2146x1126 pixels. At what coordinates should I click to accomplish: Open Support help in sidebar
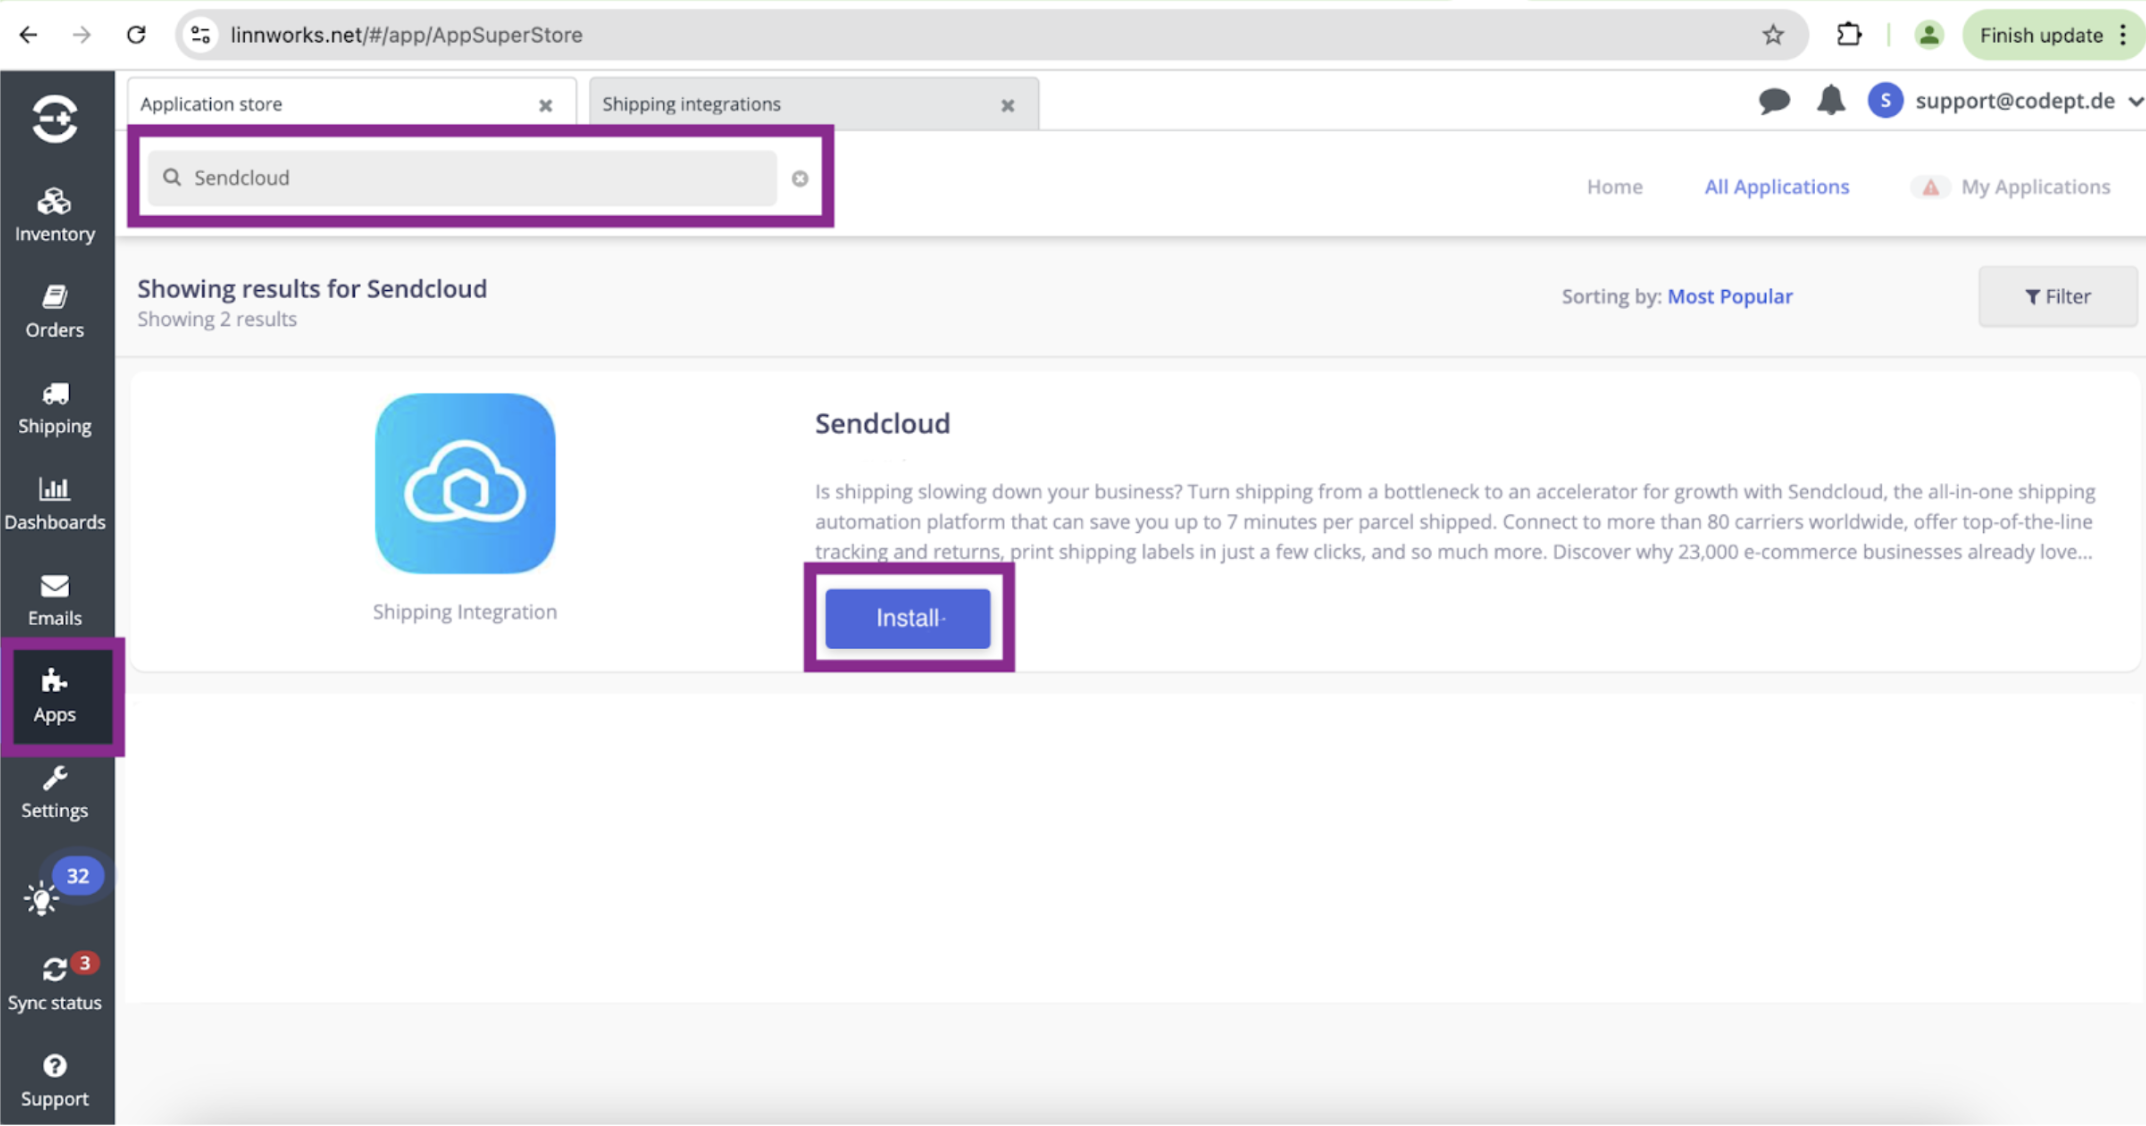point(55,1080)
